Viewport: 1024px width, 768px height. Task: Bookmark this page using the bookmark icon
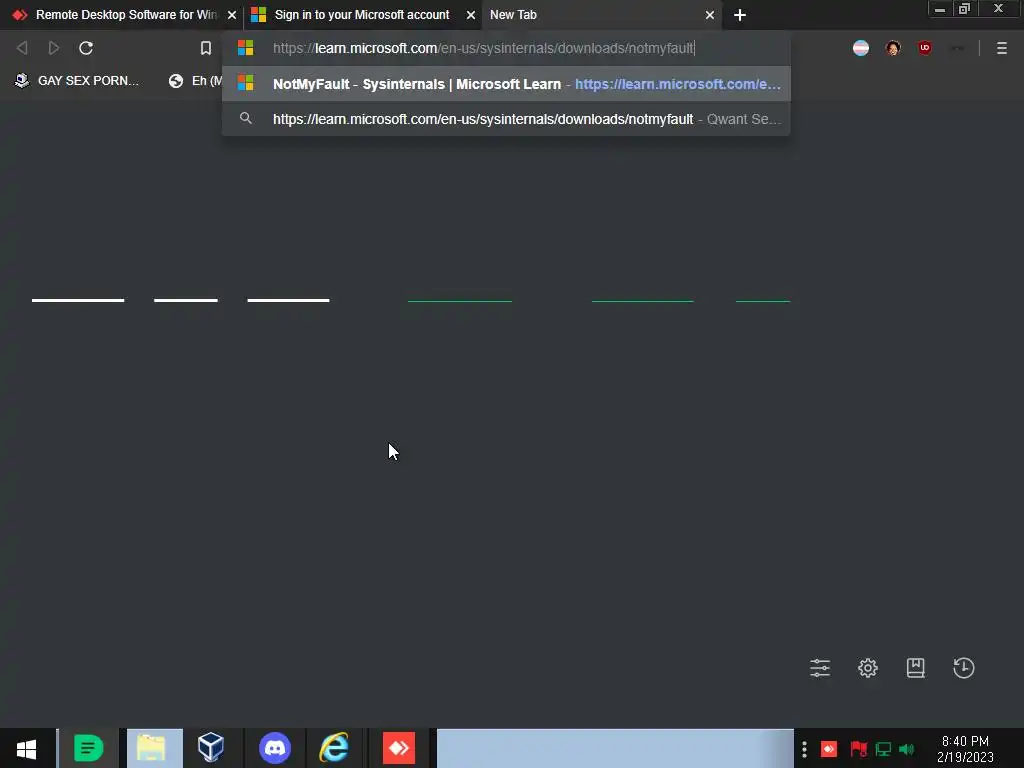click(206, 48)
